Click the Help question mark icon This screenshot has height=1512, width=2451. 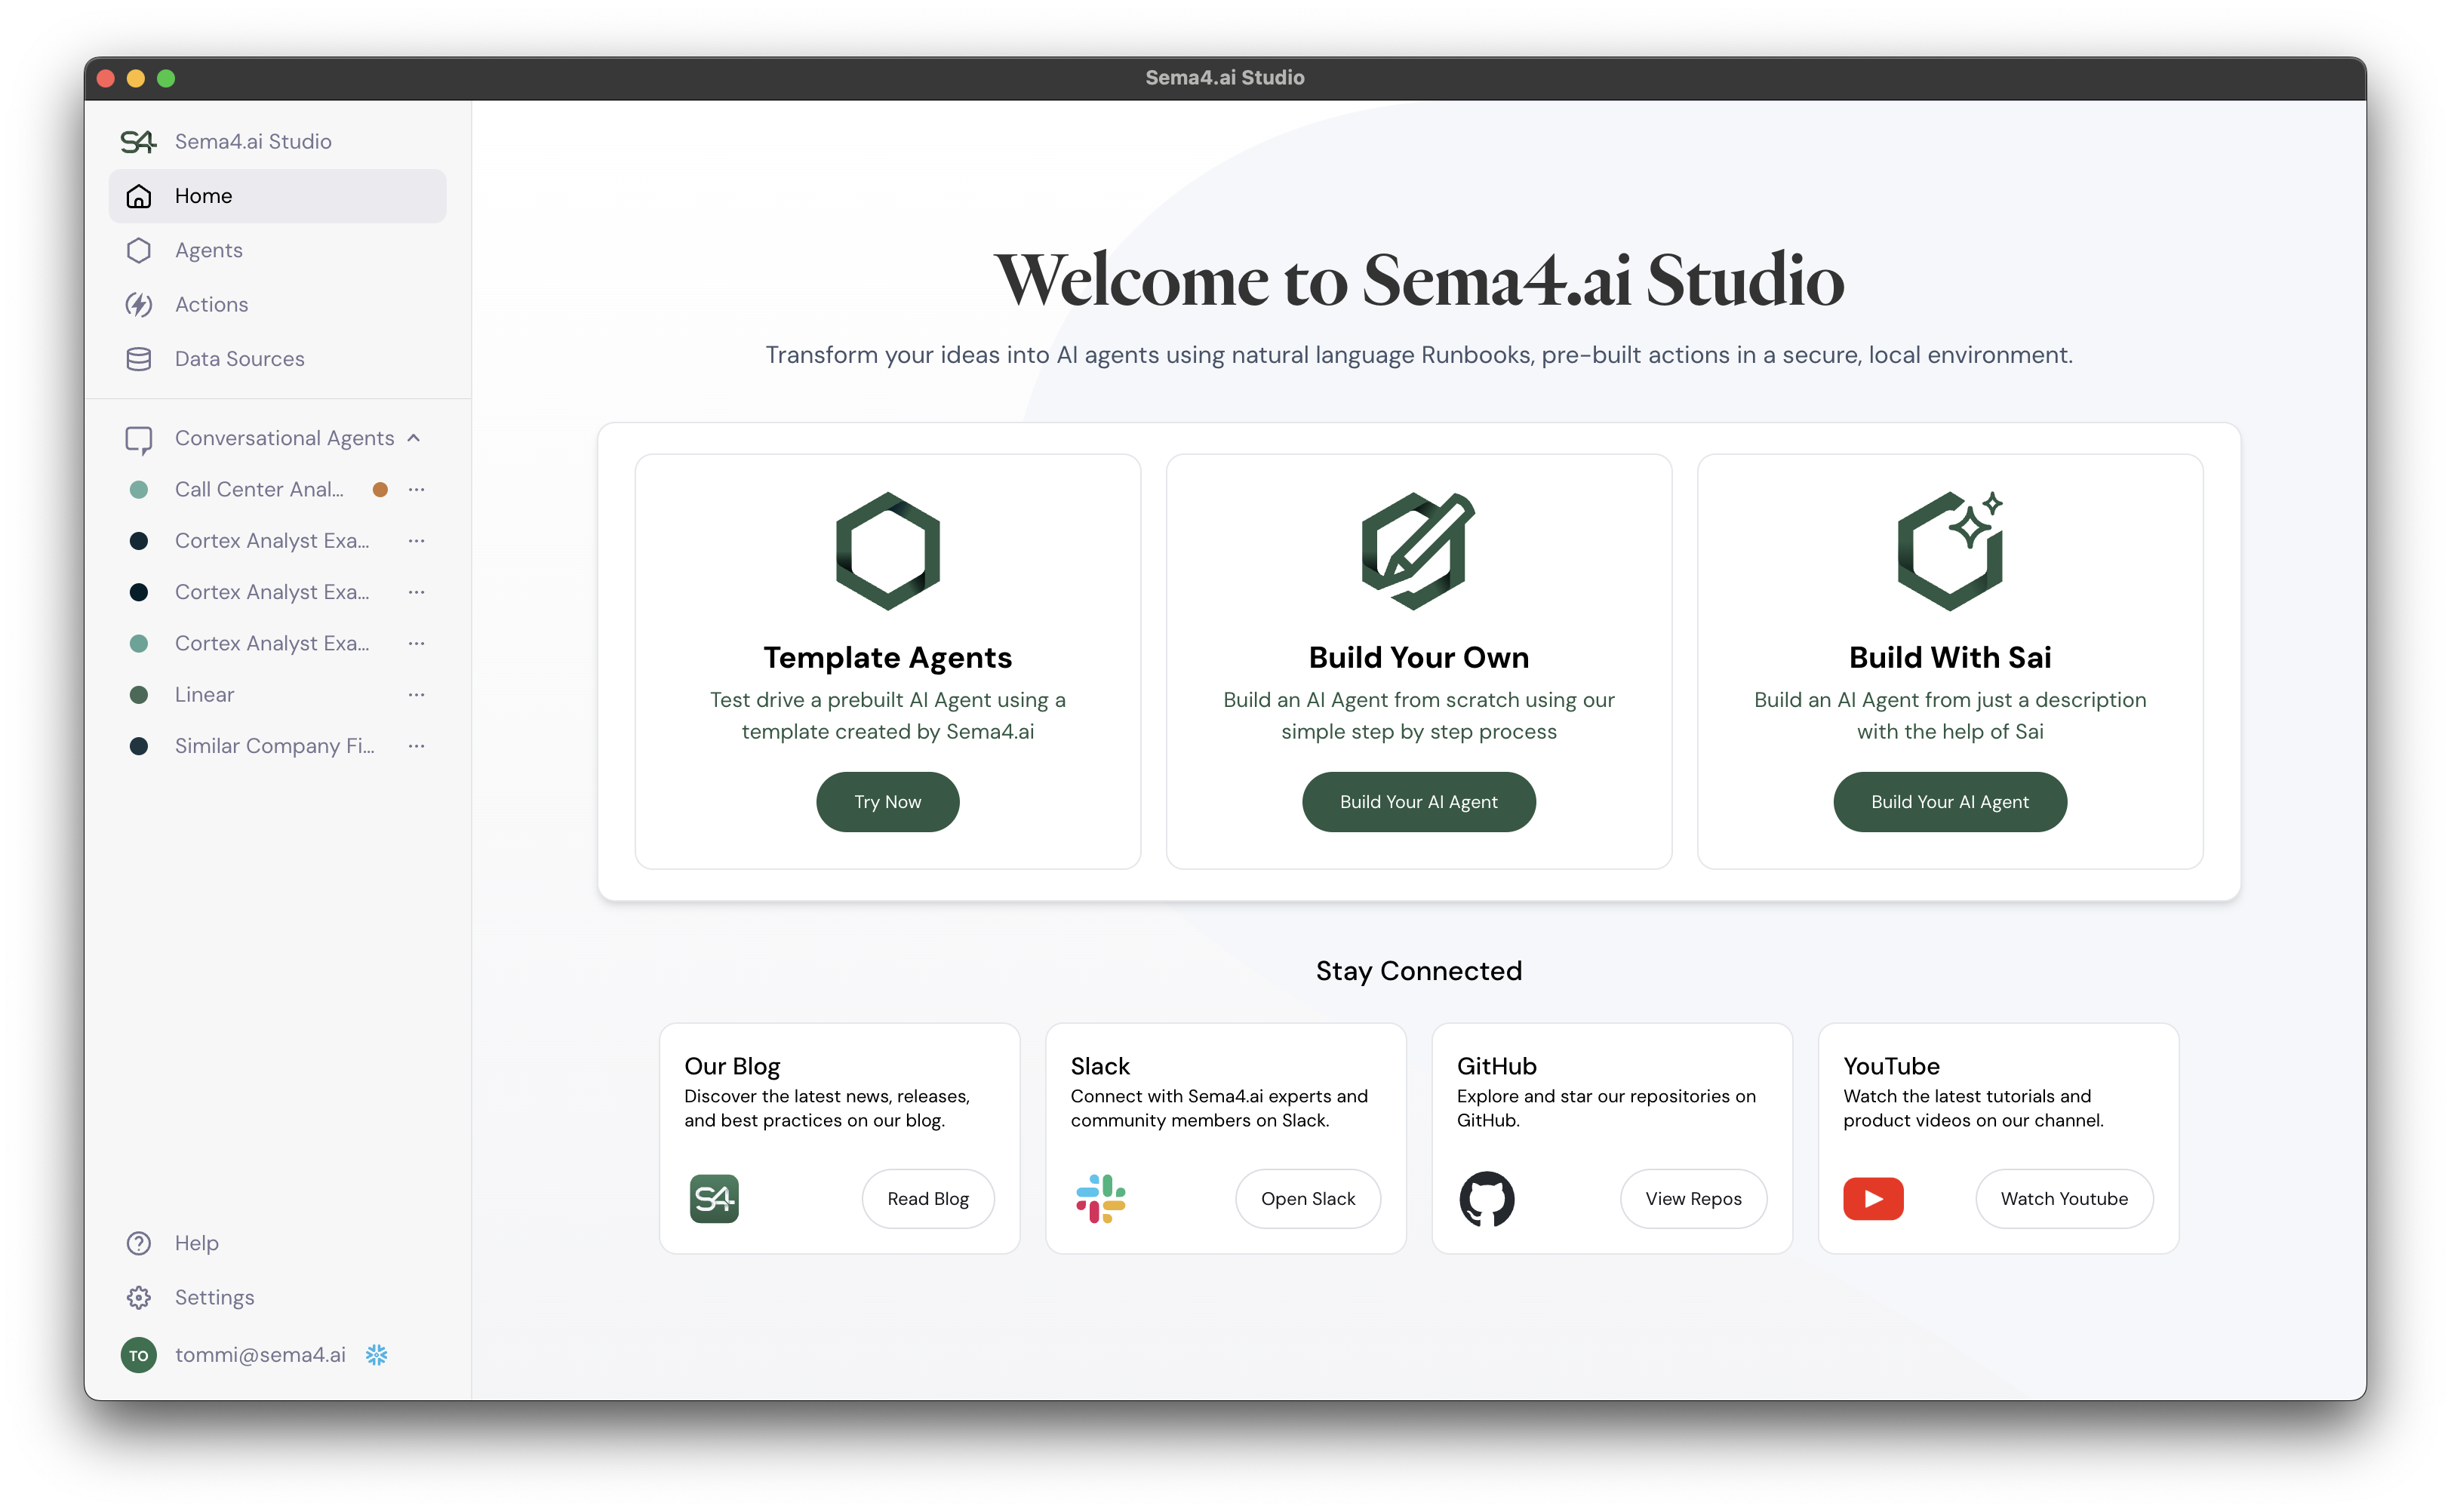point(139,1243)
